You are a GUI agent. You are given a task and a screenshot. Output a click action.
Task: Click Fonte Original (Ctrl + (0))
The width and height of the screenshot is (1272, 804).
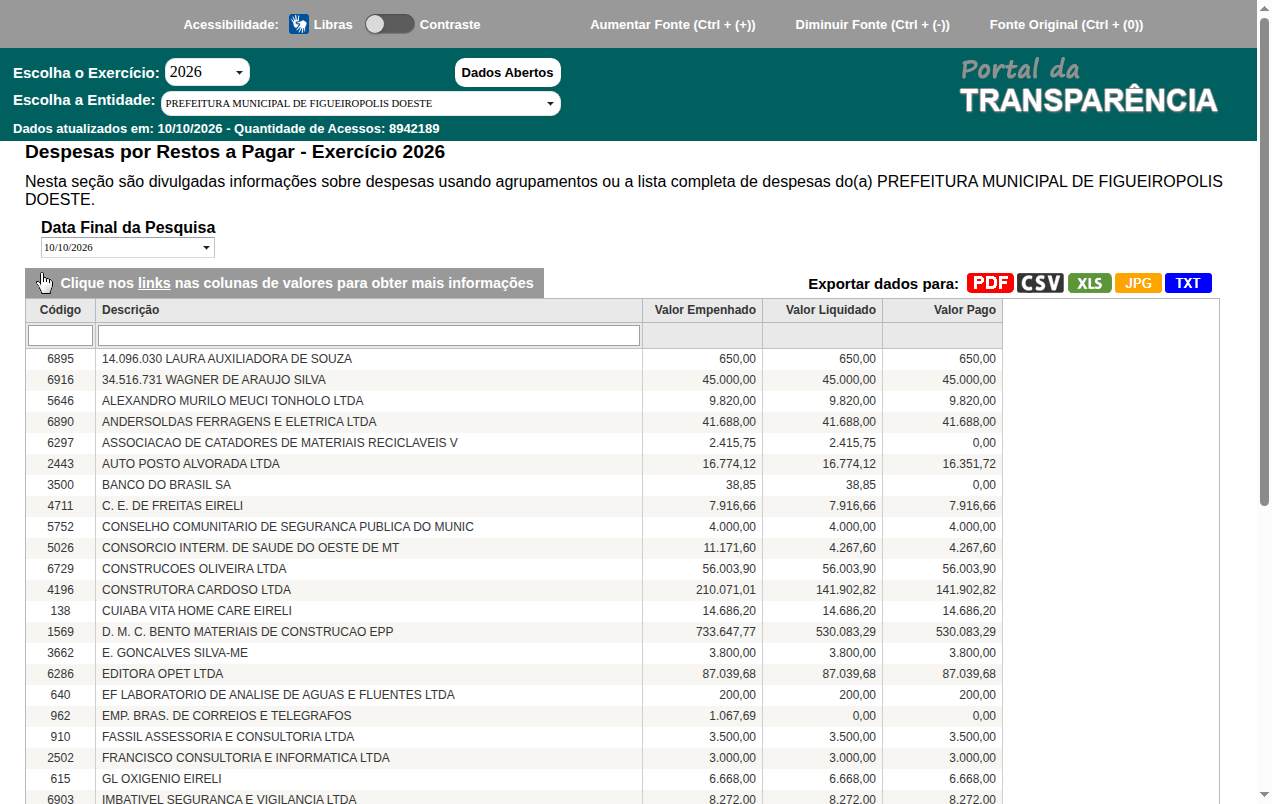pyautogui.click(x=1066, y=24)
